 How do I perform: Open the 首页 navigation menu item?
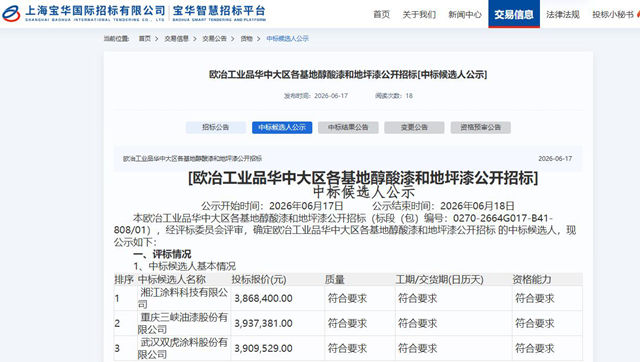382,15
